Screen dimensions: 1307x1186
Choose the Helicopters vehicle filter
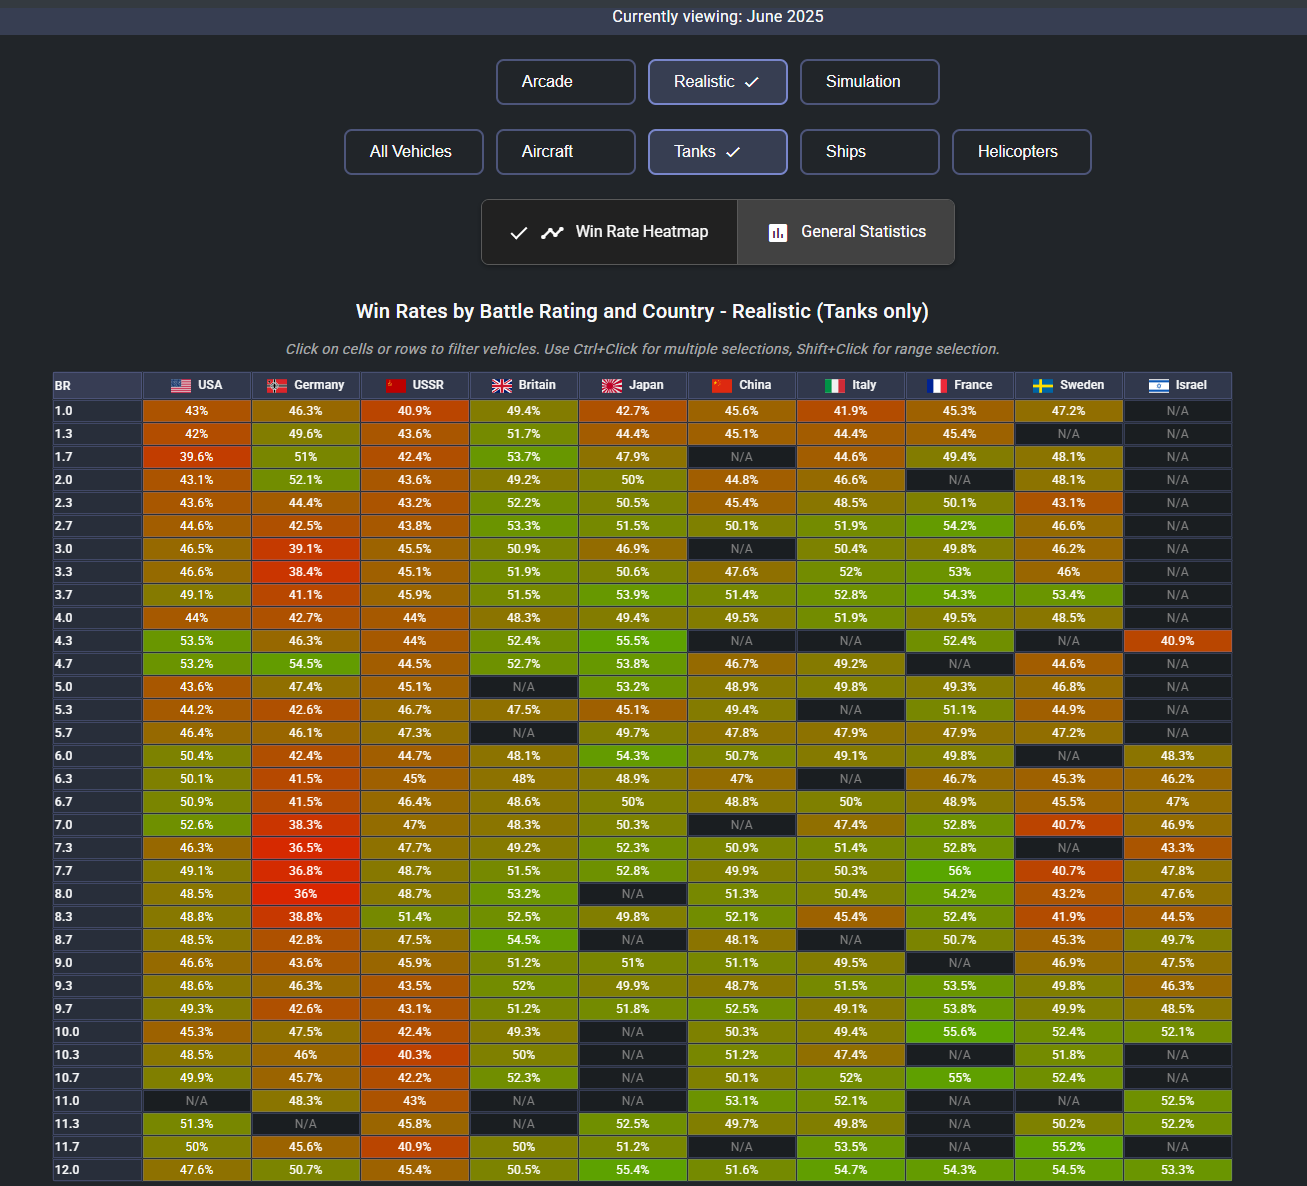pos(1022,152)
